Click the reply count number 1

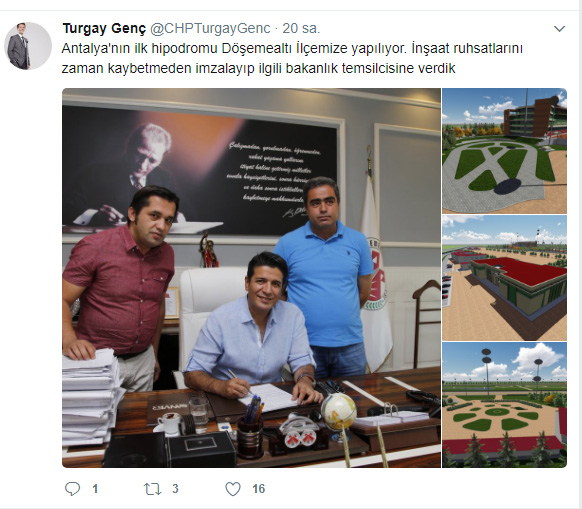(95, 489)
